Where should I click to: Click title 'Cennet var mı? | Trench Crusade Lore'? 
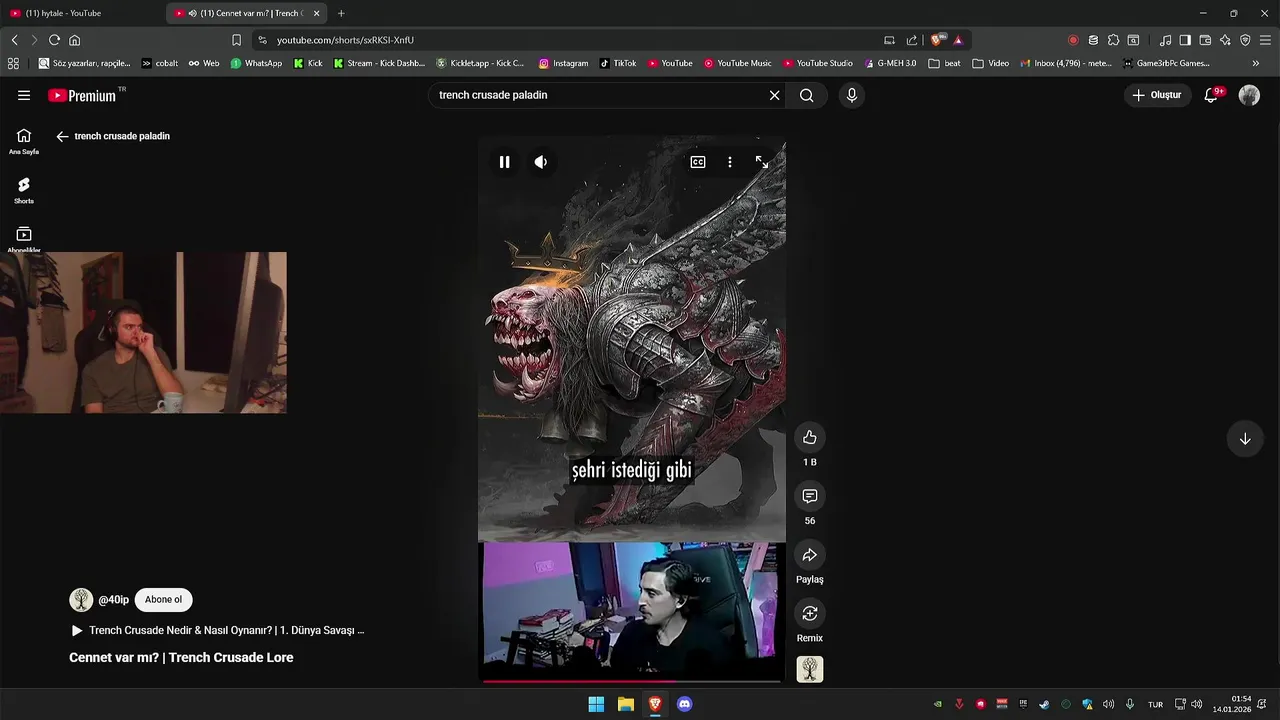(181, 658)
